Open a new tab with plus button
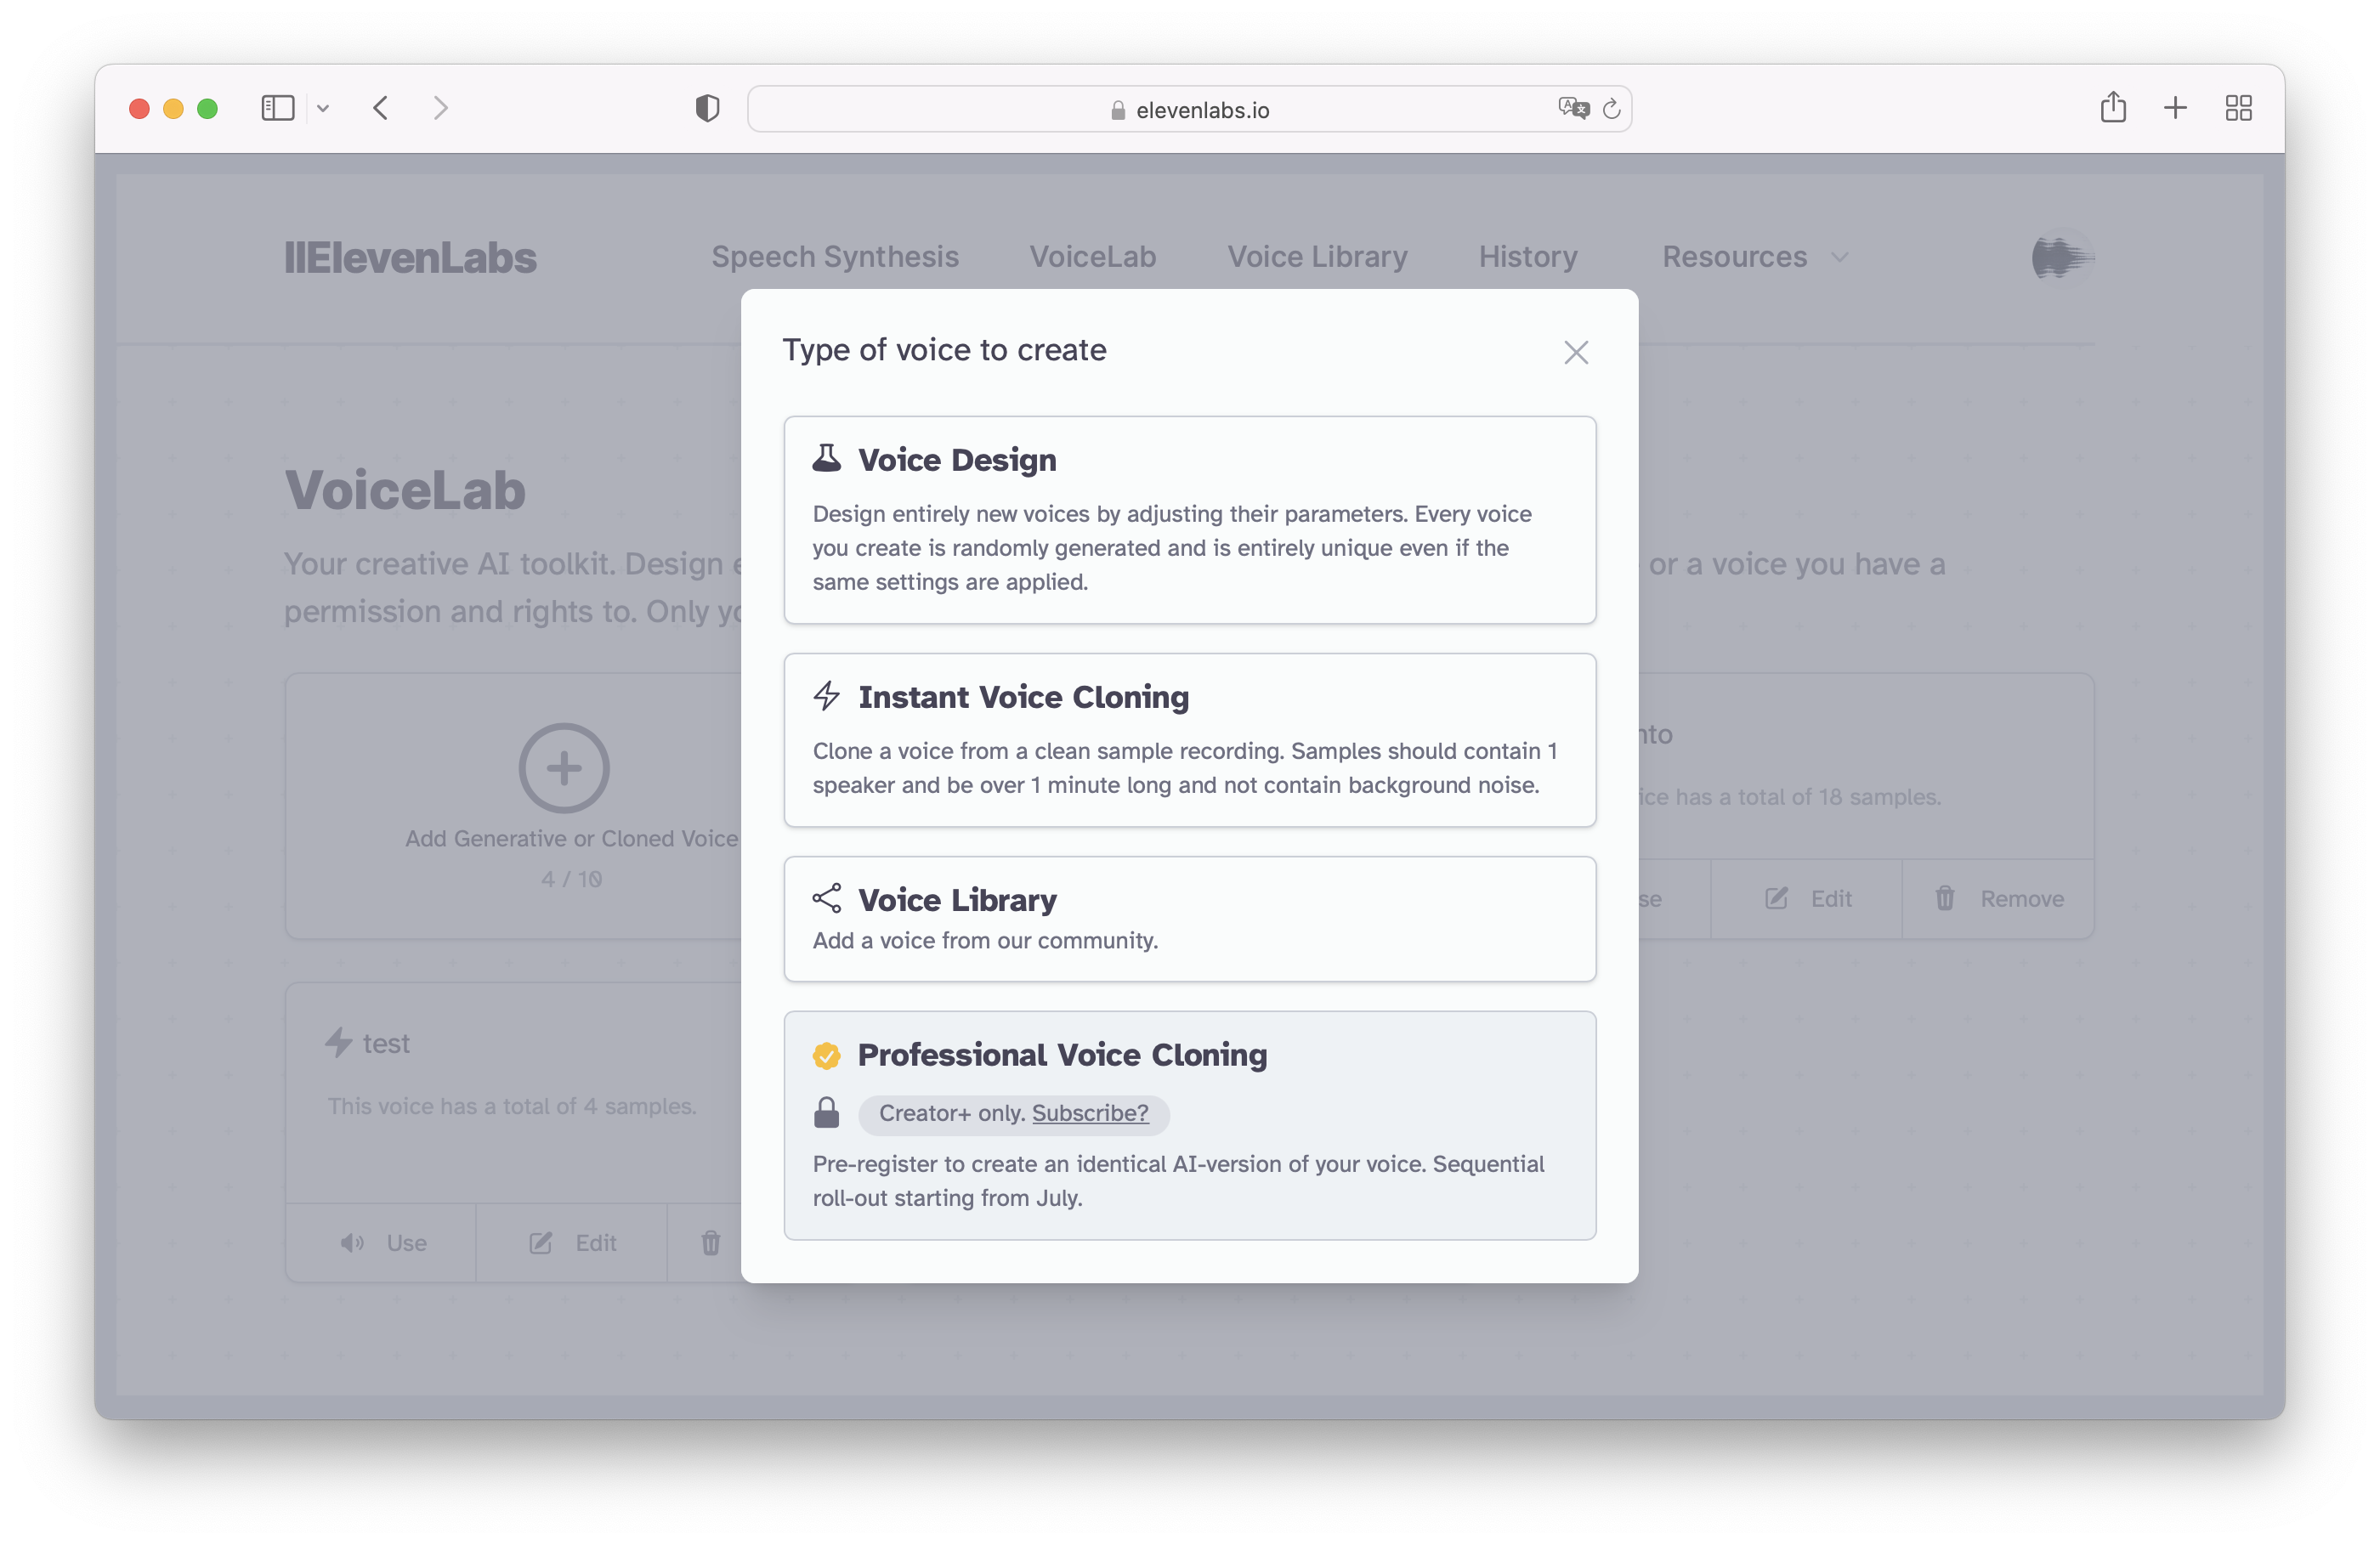Screen dimensions: 2380x1545 pos(2175,108)
